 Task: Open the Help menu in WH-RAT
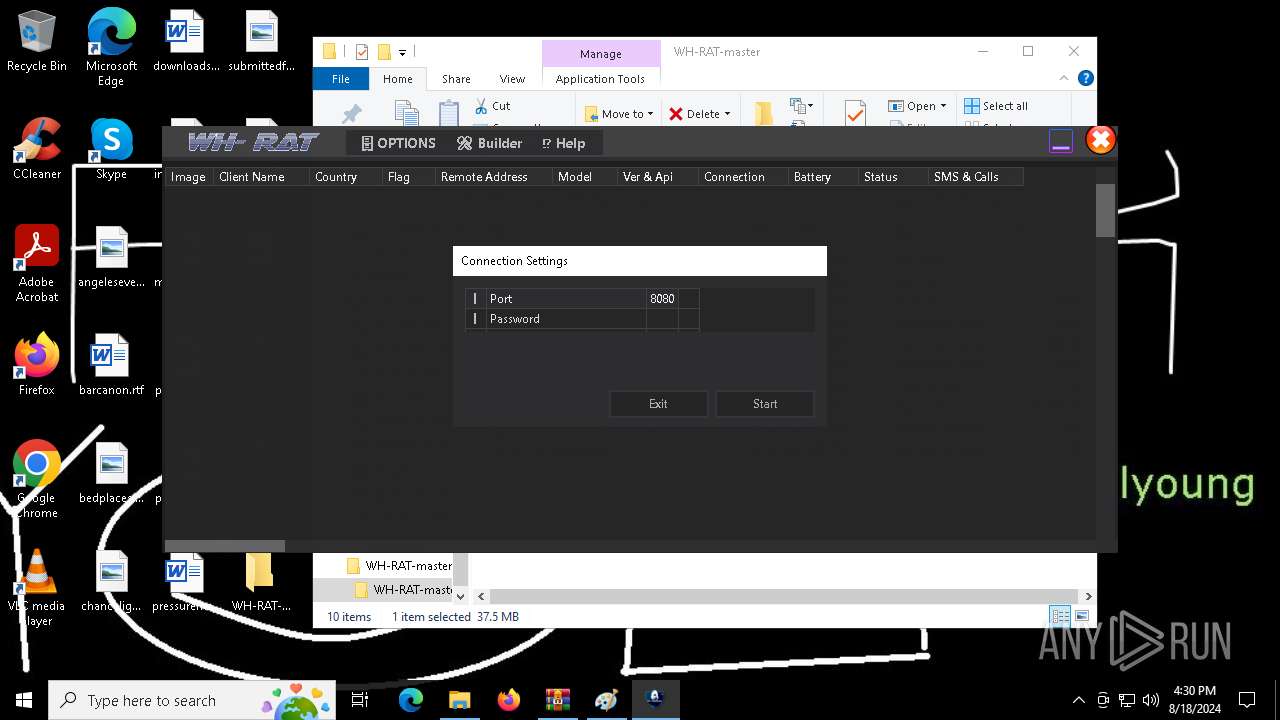pyautogui.click(x=563, y=143)
